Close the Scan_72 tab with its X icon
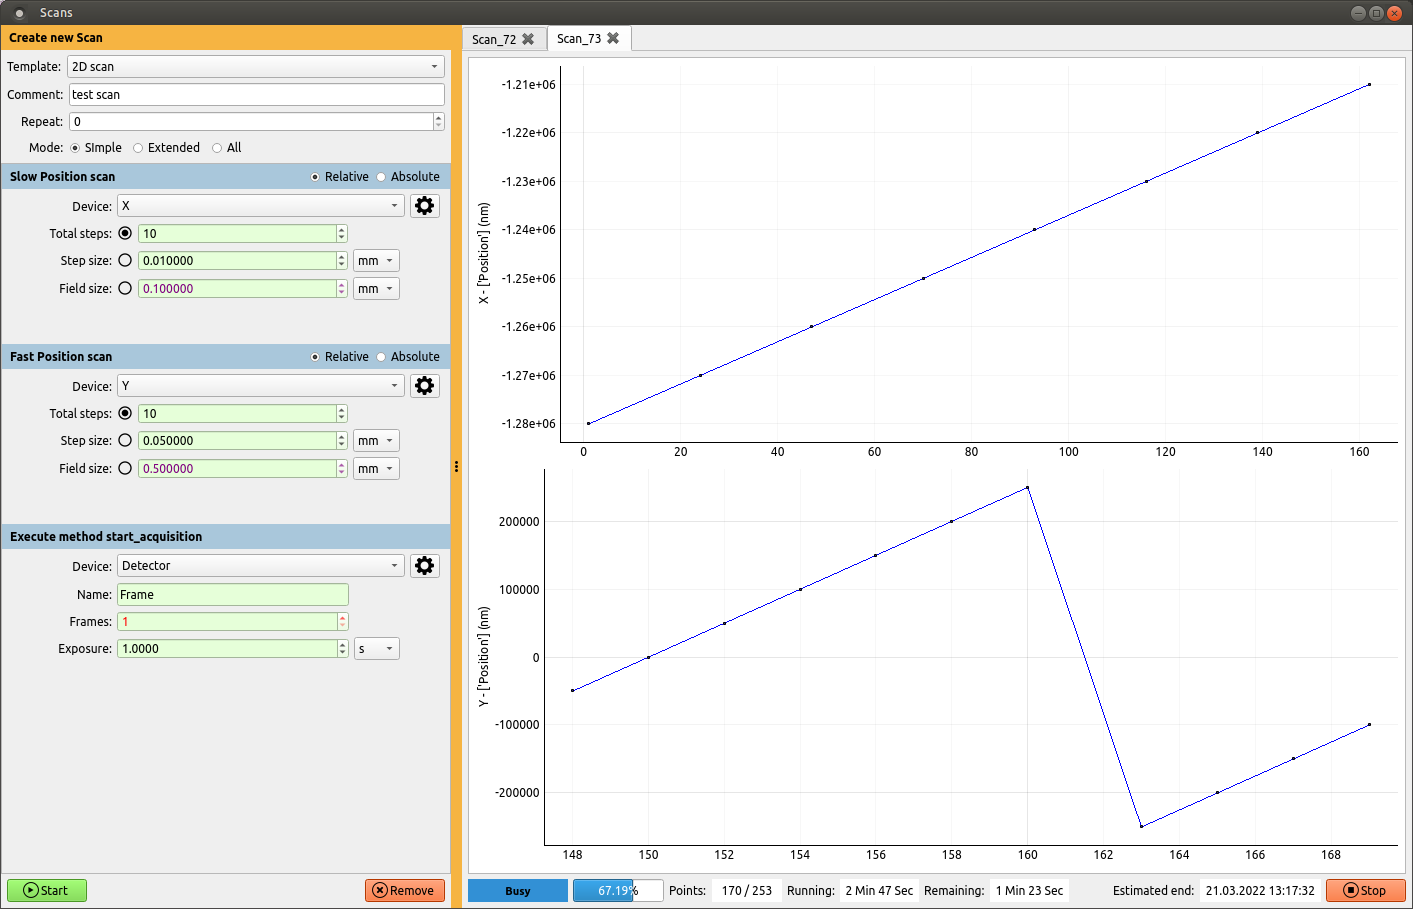This screenshot has height=909, width=1413. click(x=528, y=39)
